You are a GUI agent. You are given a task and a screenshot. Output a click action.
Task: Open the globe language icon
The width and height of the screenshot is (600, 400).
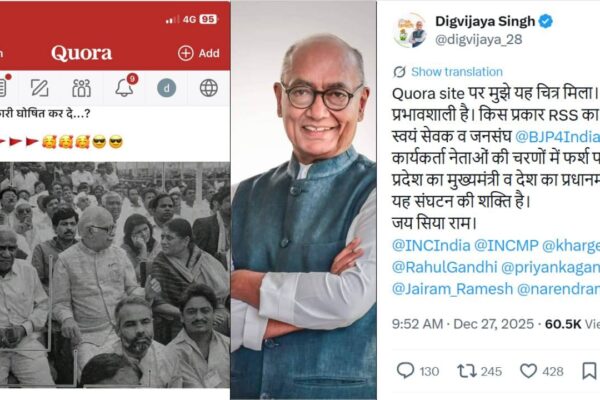click(209, 88)
